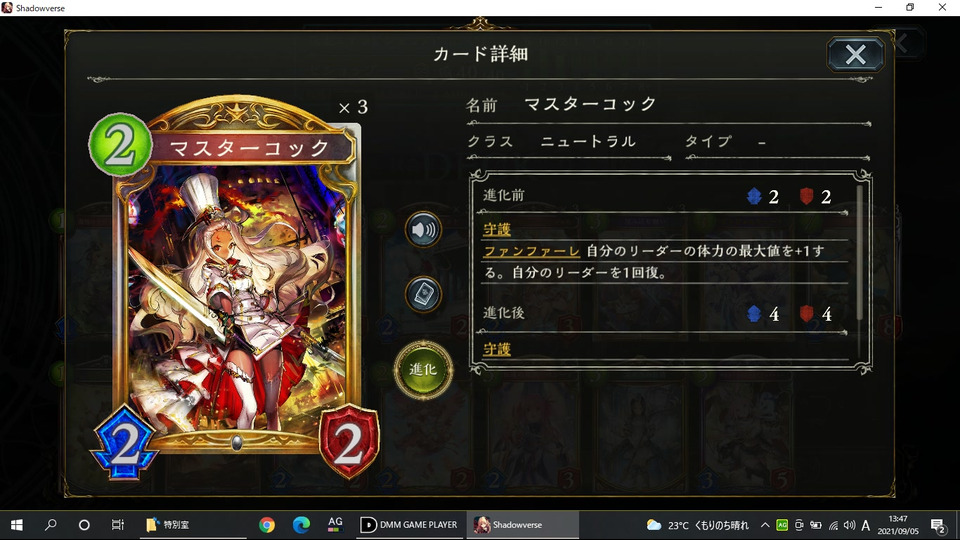Screen dimensions: 960x540
Task: Open Windows search from taskbar
Action: pos(51,525)
